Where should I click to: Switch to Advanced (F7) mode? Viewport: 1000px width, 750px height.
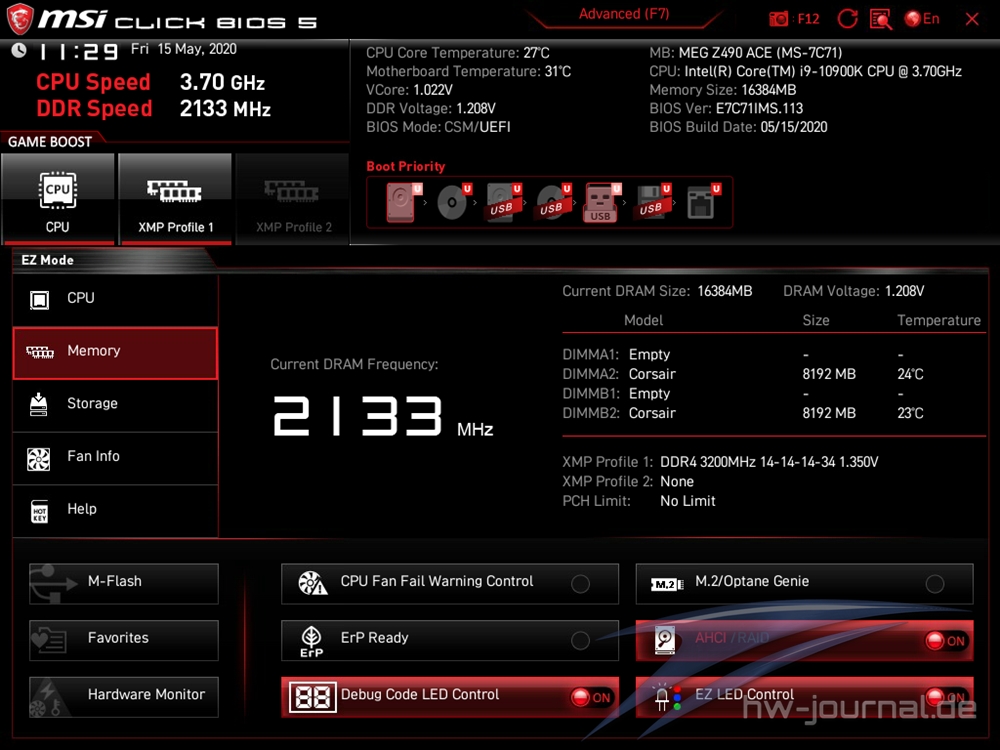(623, 14)
